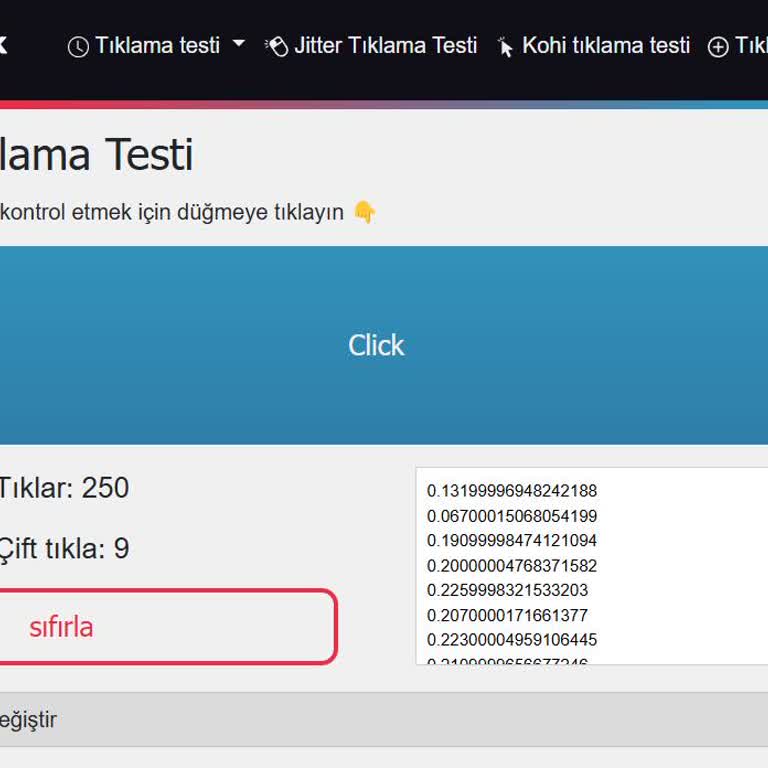Click the clock icon beside Tıklama testi
This screenshot has height=768, width=768.
[78, 47]
